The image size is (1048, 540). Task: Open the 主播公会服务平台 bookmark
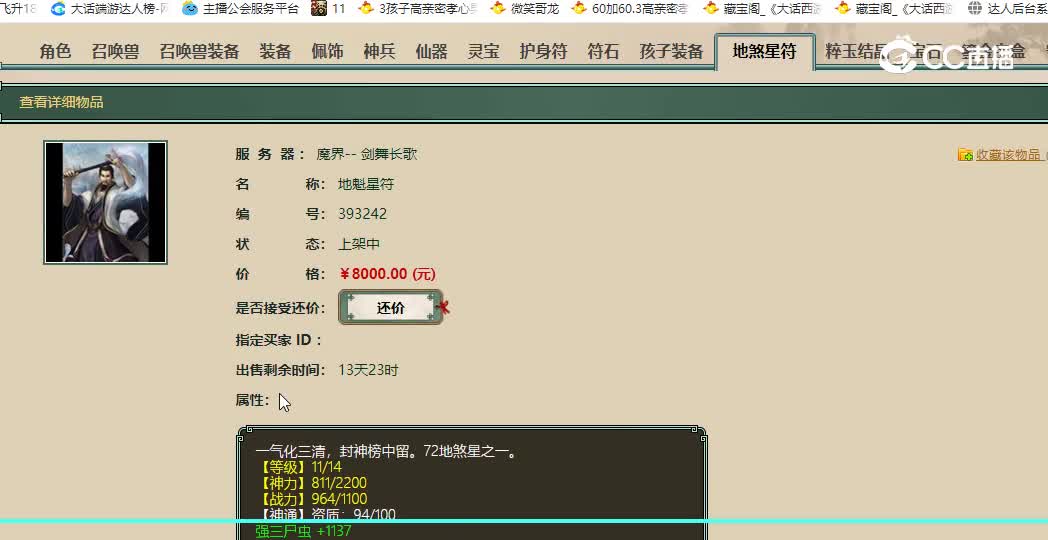240,9
